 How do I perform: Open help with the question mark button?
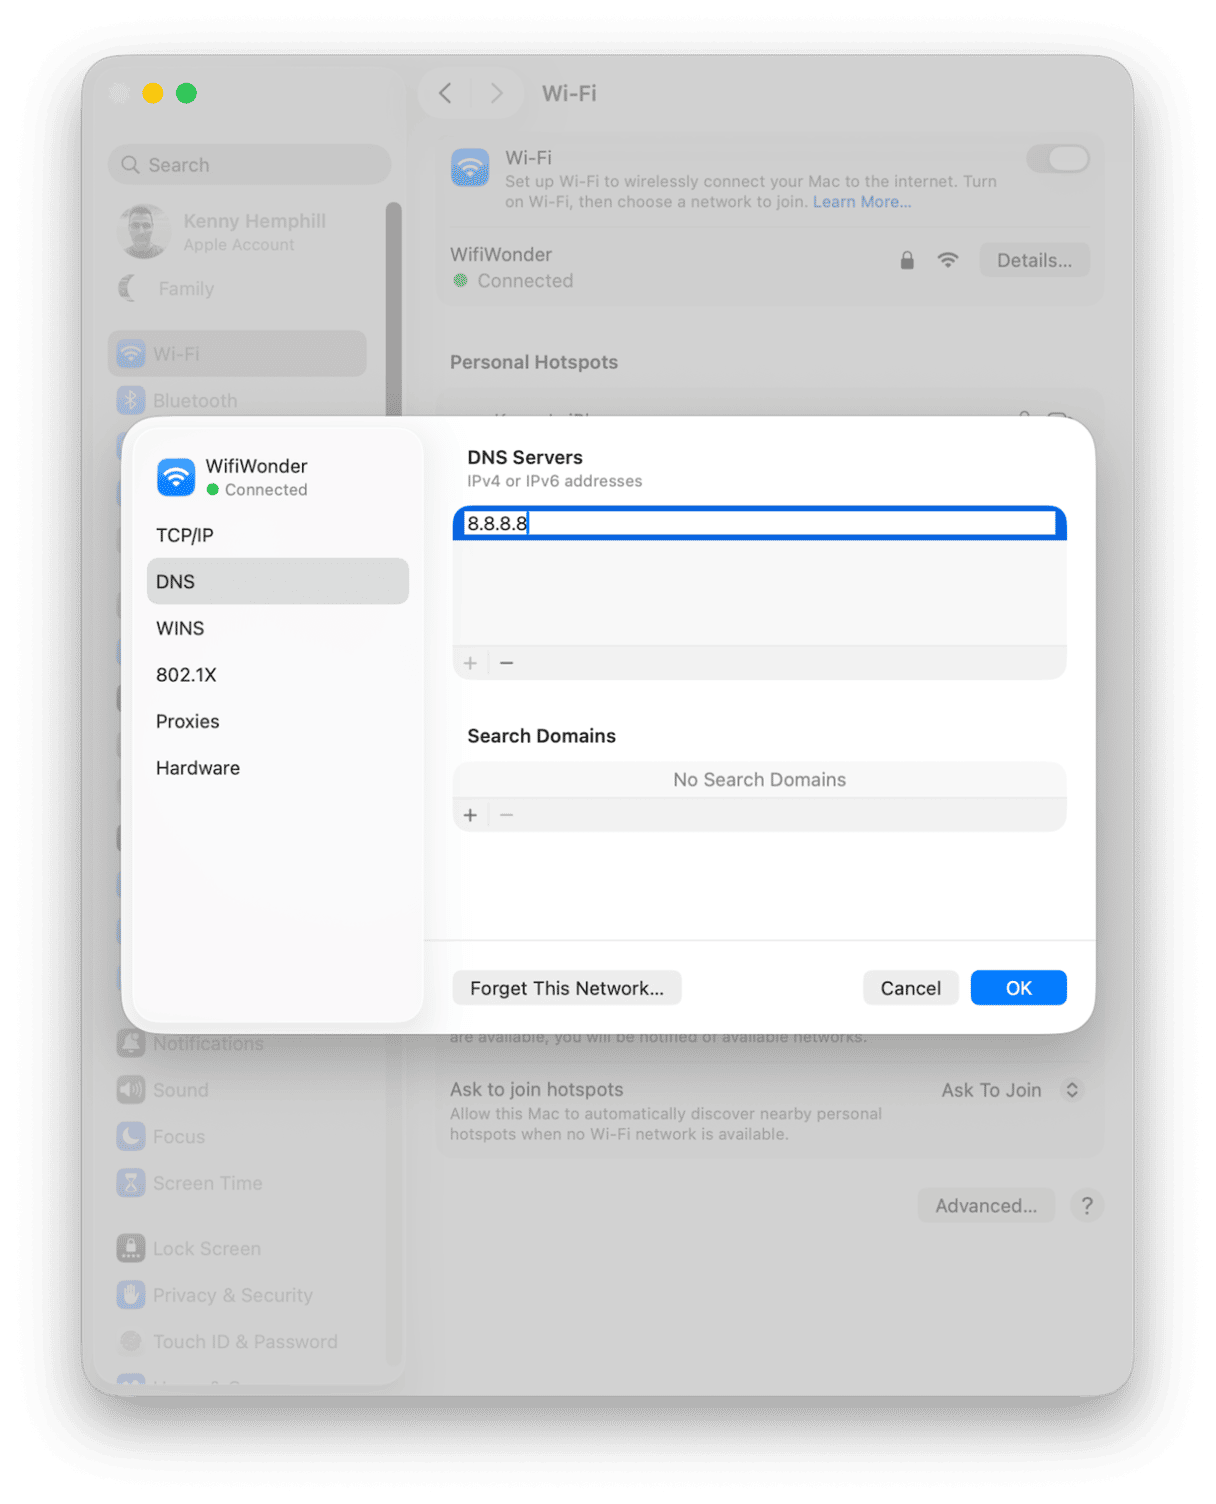(x=1087, y=1205)
